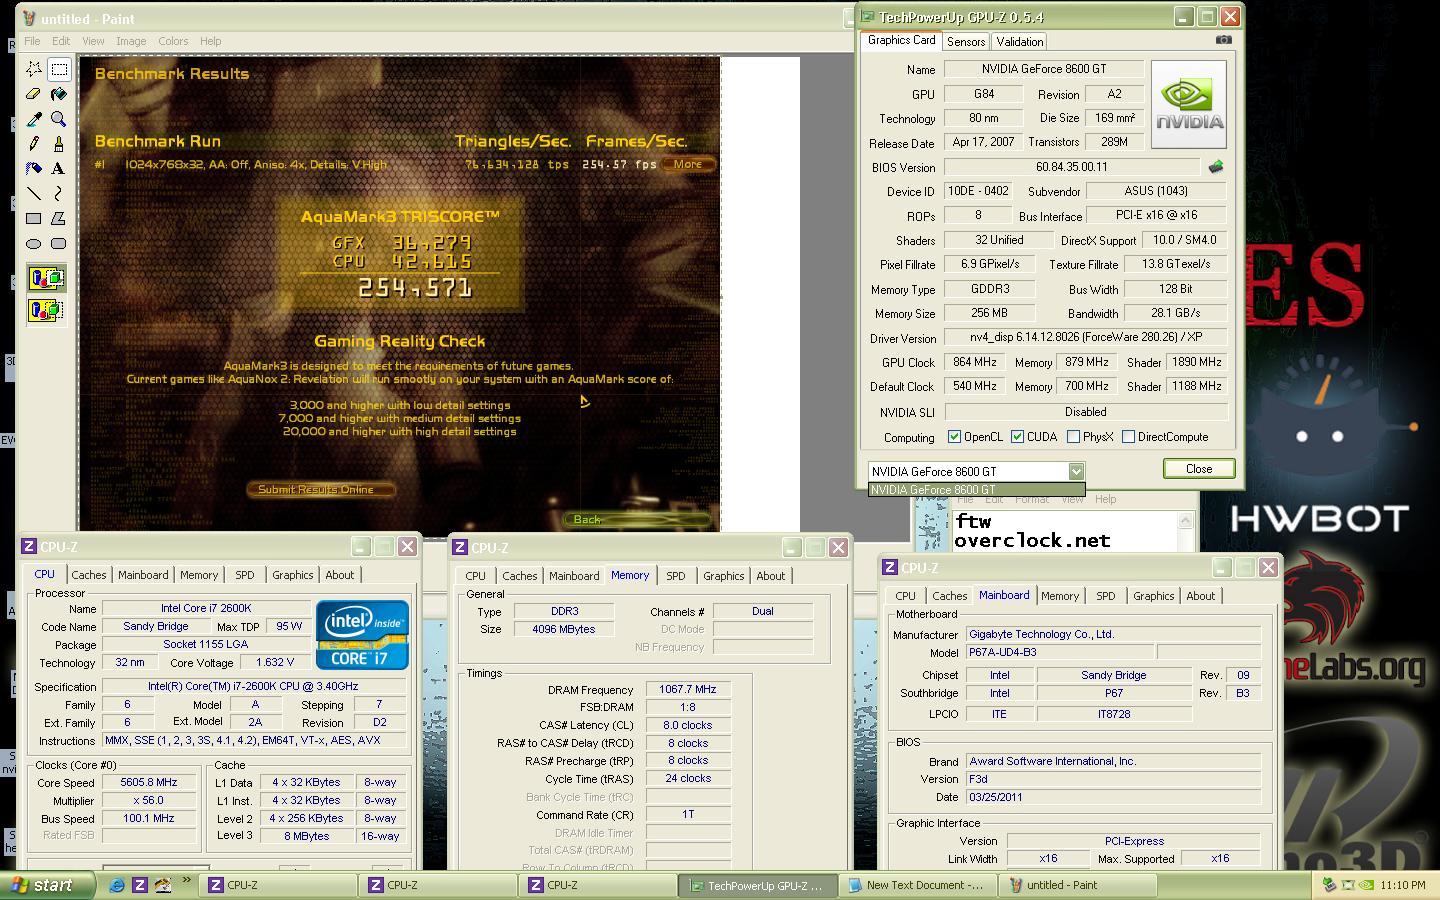Open SPD tab in the right CPU-Z window
Image resolution: width=1440 pixels, height=900 pixels.
[1105, 596]
